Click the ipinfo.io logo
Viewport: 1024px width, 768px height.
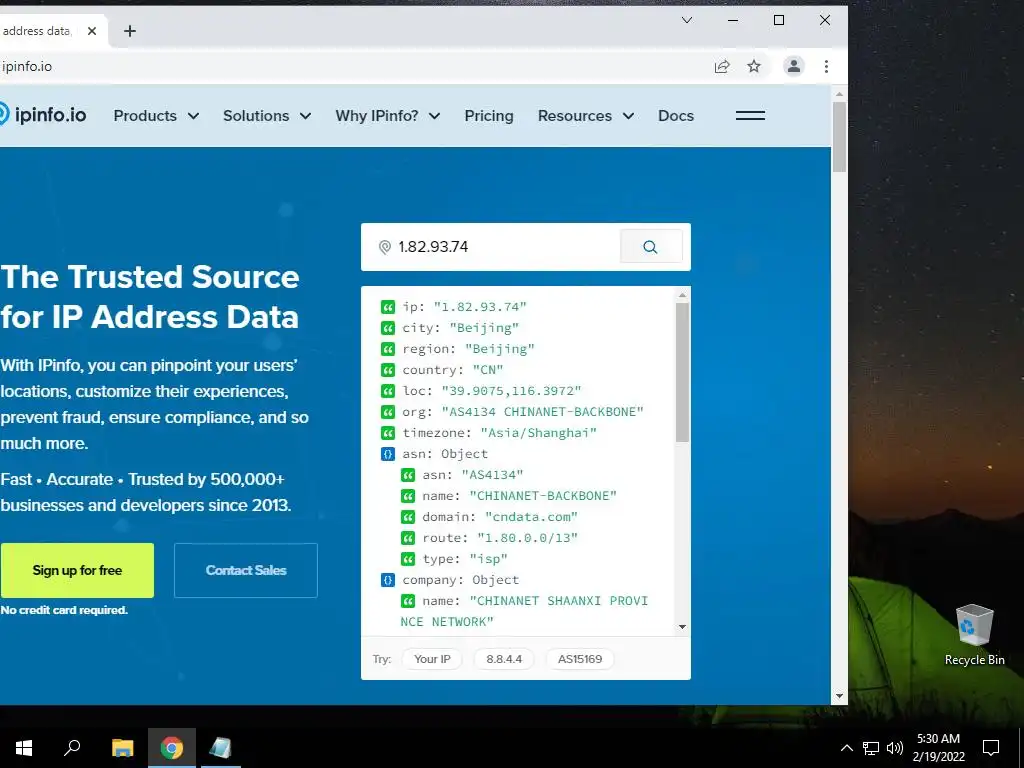click(x=43, y=115)
